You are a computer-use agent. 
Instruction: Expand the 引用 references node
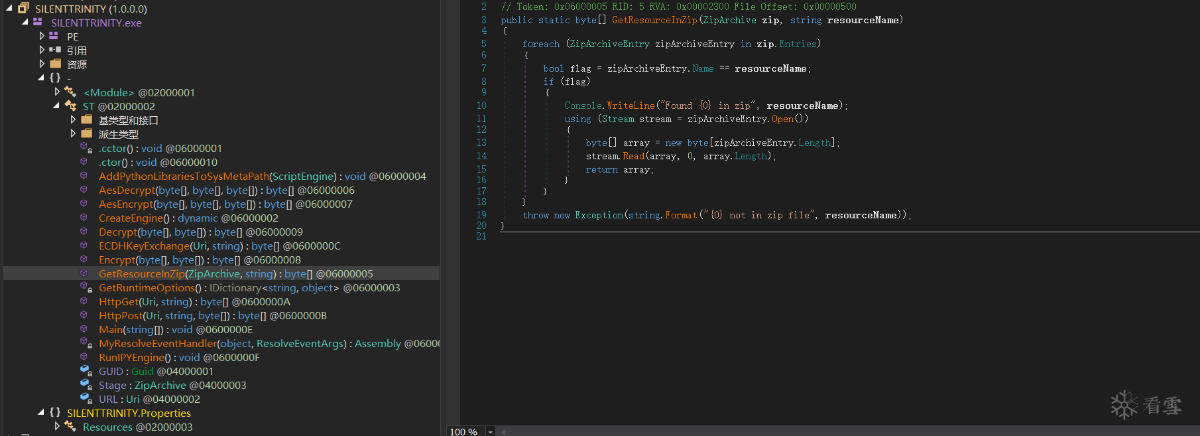[41, 50]
